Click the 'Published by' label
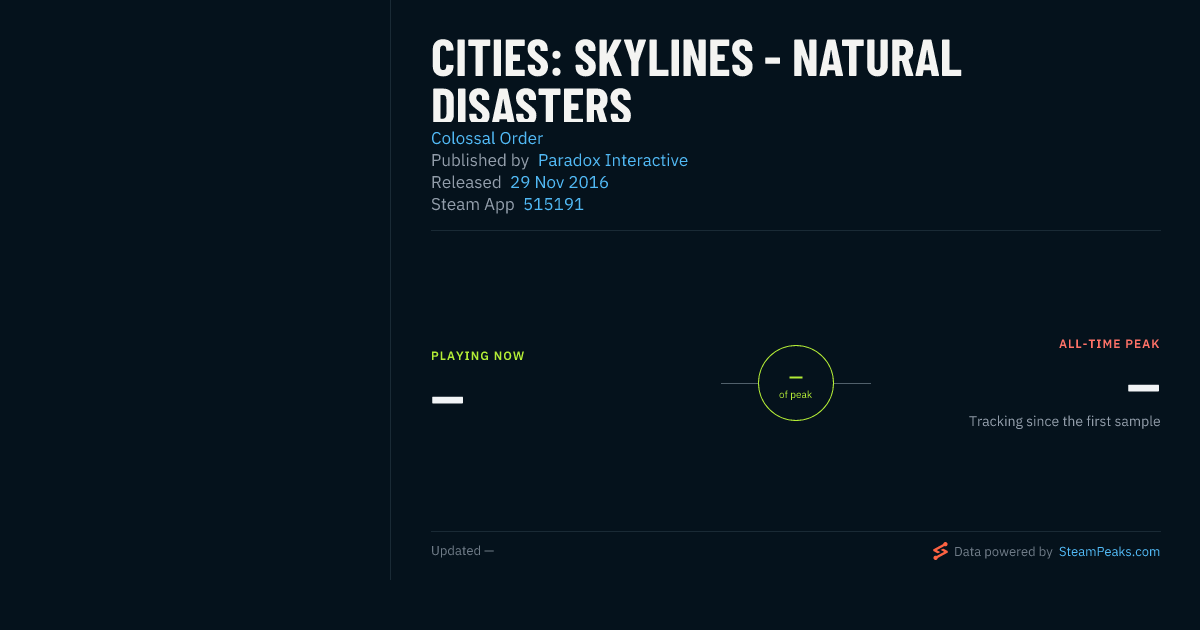1200x630 pixels. [480, 160]
